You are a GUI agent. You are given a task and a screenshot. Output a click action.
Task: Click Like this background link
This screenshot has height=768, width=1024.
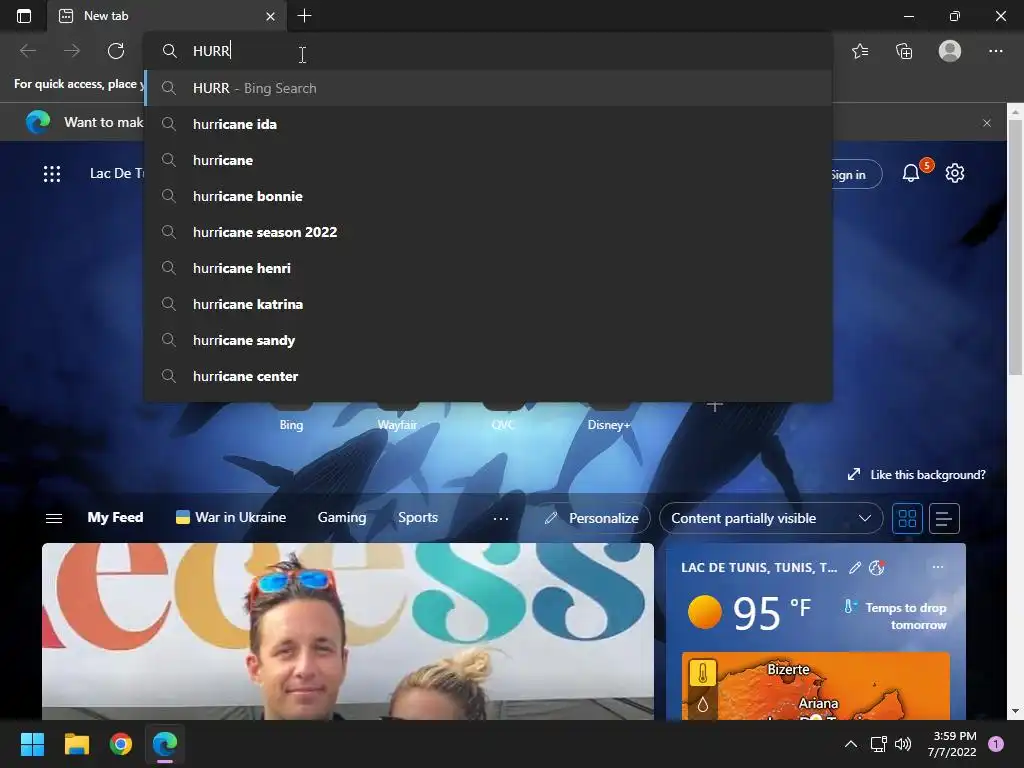click(x=916, y=475)
